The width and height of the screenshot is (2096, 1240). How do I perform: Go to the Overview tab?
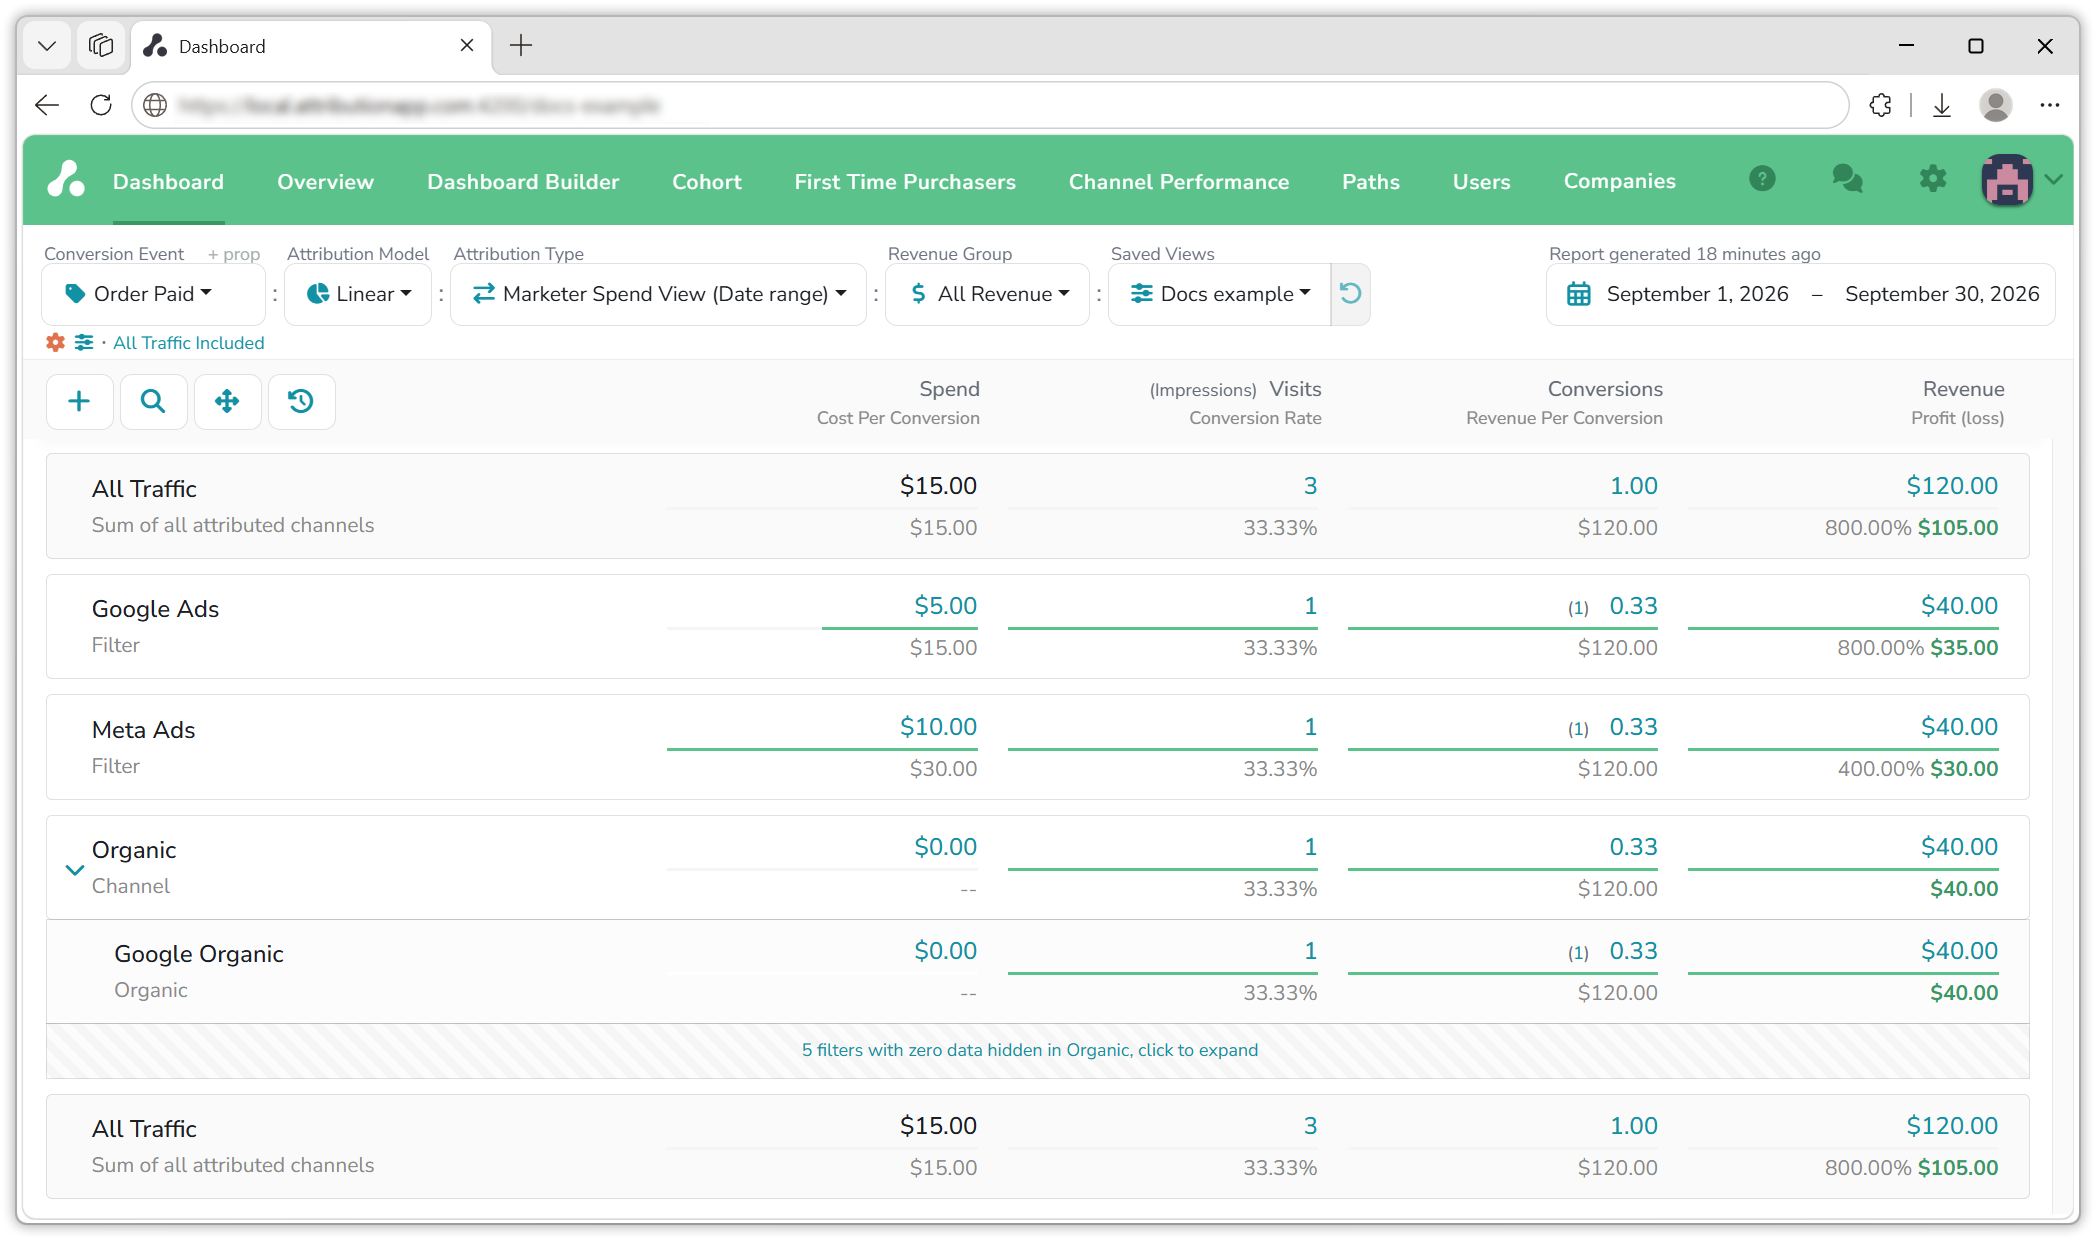click(x=325, y=182)
